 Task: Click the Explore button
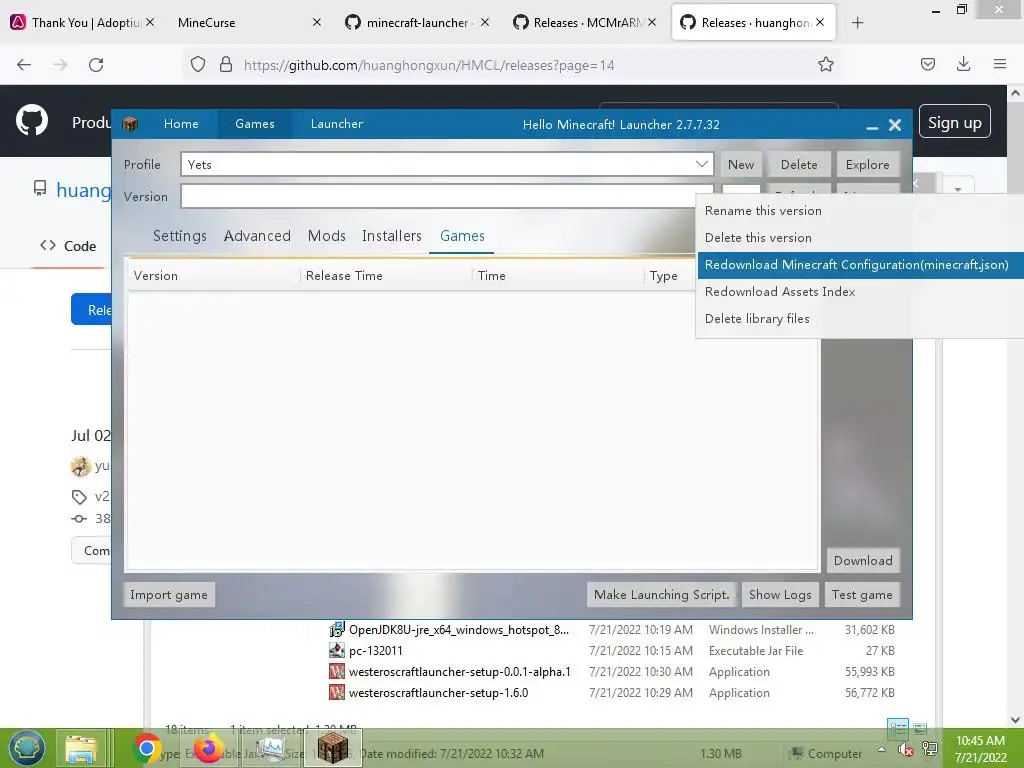click(x=867, y=165)
